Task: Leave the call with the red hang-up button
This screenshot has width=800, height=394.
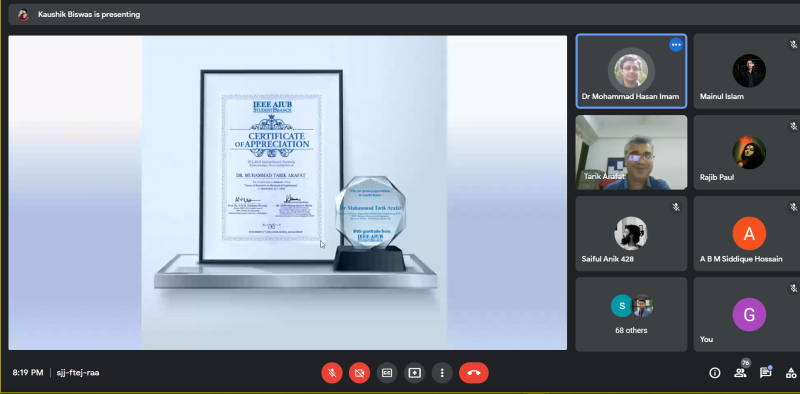Action: click(473, 373)
